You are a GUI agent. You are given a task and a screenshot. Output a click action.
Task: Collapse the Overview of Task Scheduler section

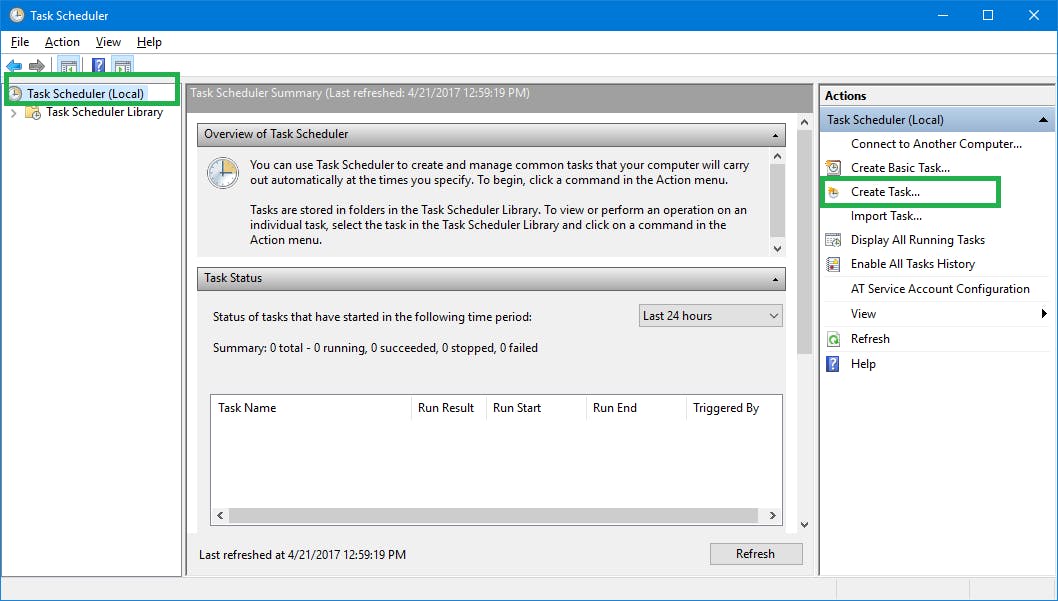tap(775, 135)
